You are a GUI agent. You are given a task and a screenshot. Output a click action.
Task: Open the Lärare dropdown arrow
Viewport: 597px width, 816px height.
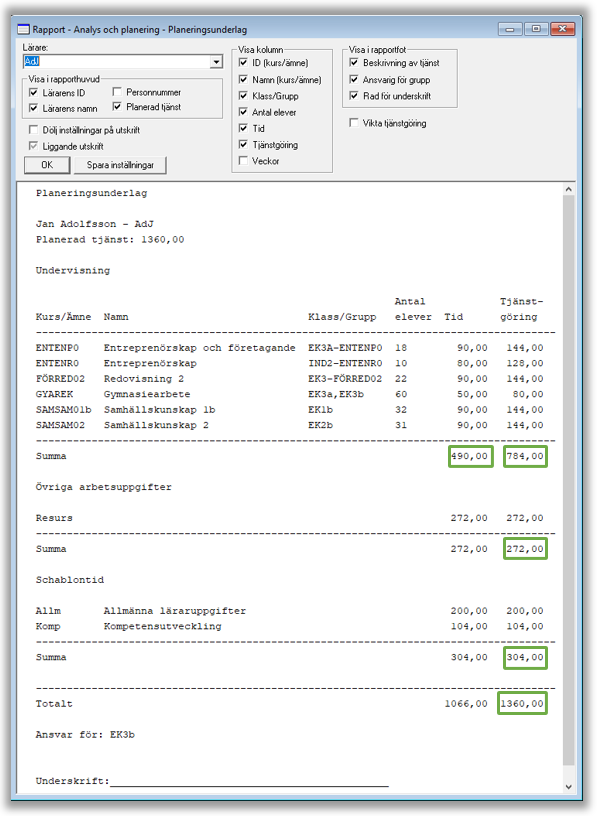click(x=216, y=62)
